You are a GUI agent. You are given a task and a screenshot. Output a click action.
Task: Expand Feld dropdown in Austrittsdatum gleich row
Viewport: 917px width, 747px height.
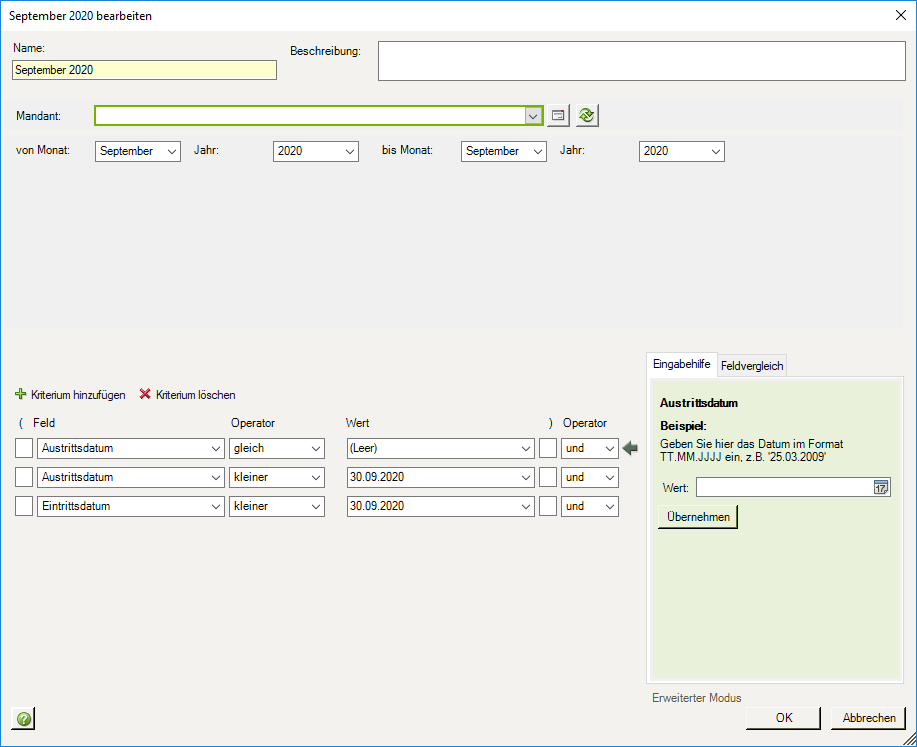216,449
